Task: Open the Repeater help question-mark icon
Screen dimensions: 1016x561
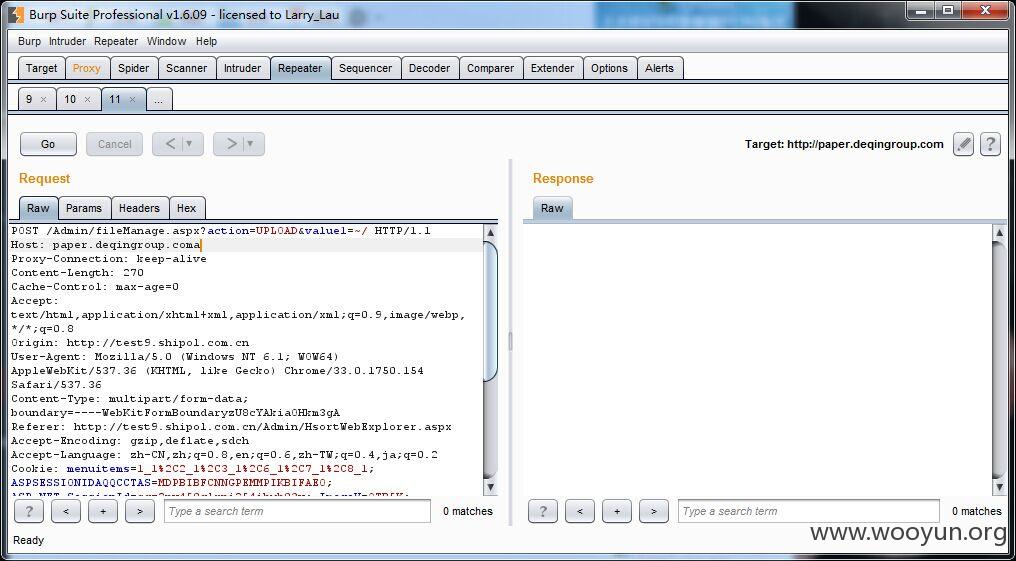Action: point(990,144)
